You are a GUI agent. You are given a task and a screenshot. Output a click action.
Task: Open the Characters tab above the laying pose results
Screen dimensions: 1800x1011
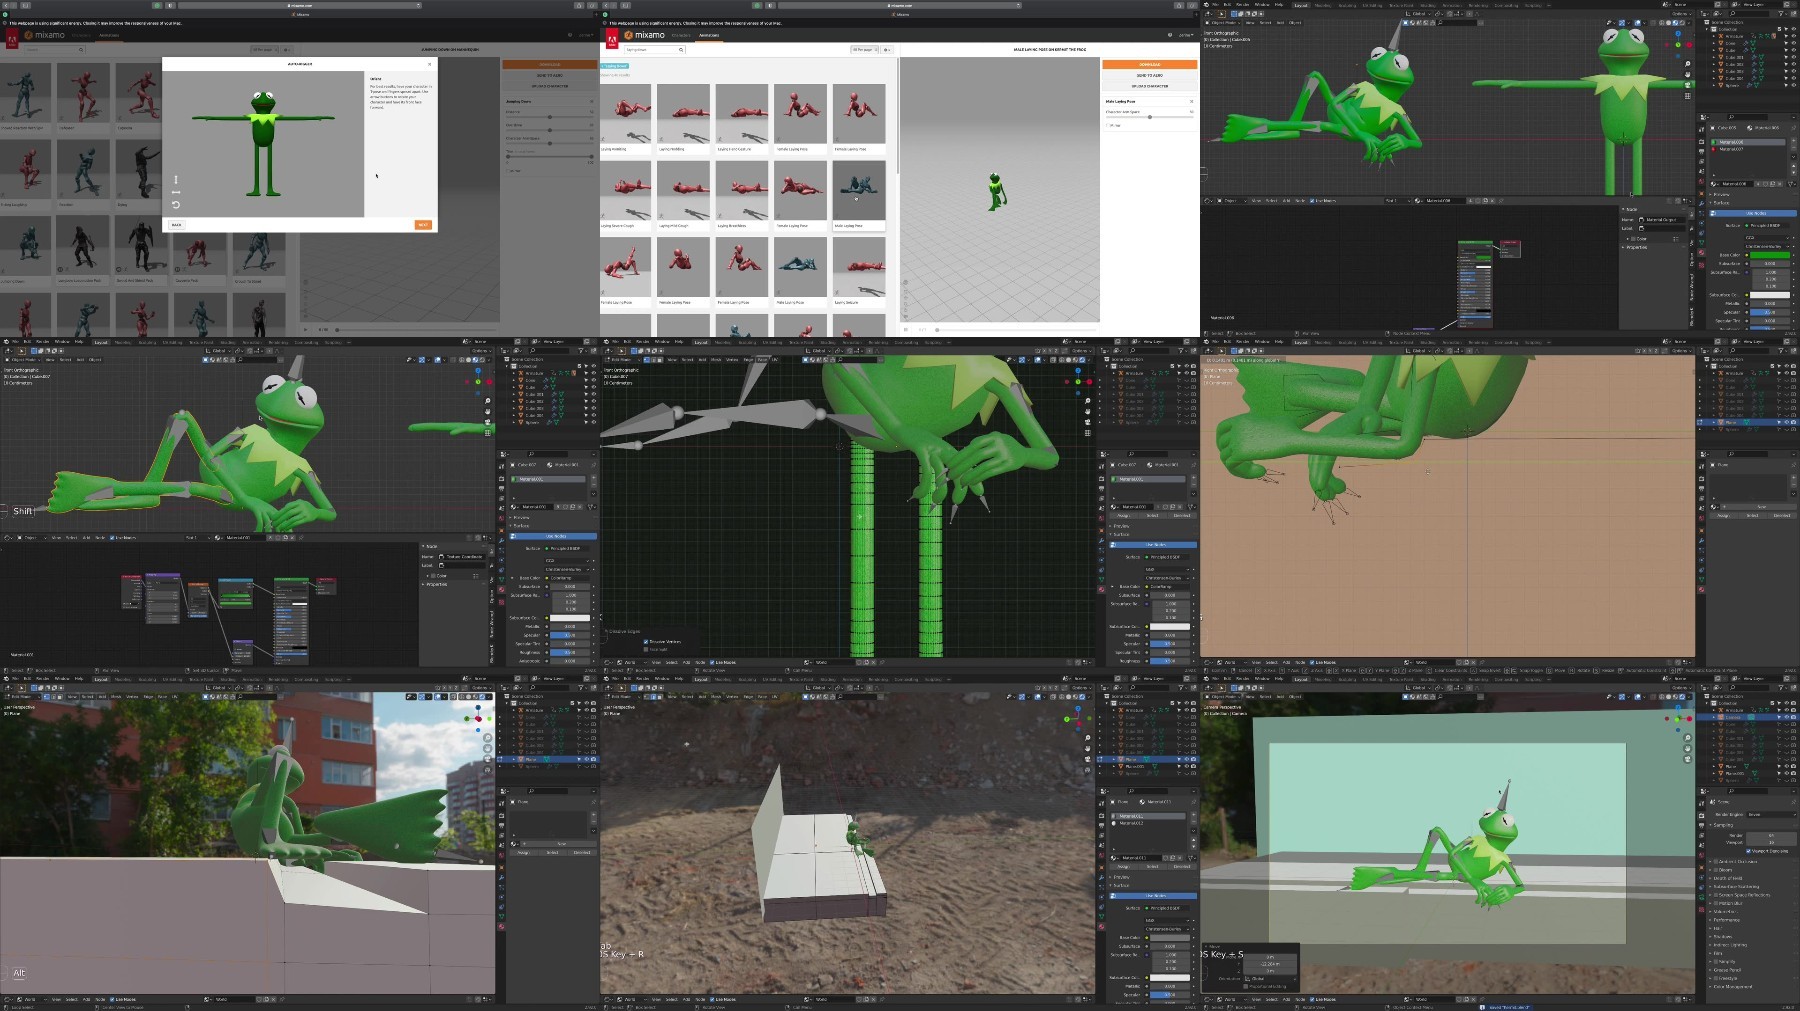[x=681, y=35]
